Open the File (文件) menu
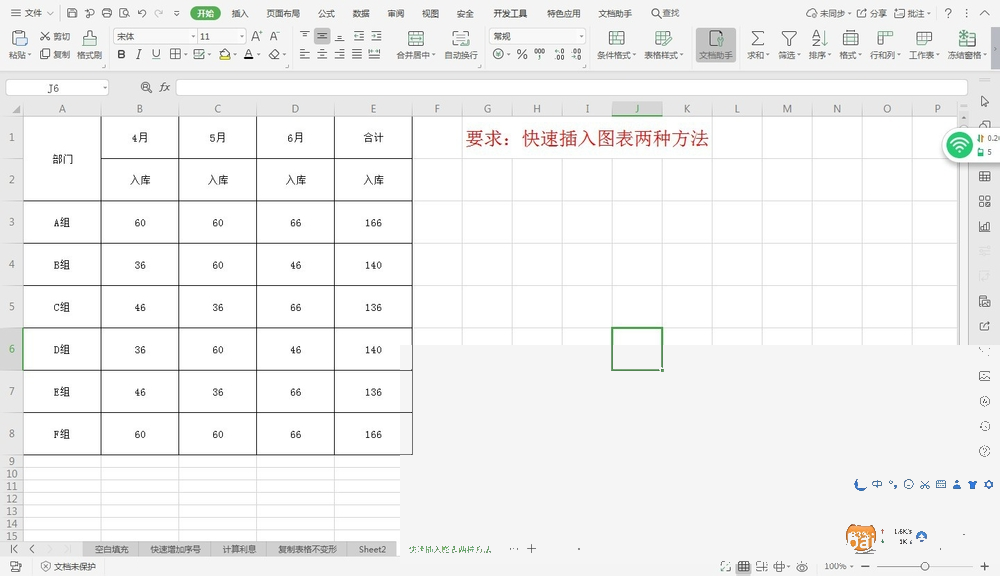Screen dimensions: 1000x576 32,13
